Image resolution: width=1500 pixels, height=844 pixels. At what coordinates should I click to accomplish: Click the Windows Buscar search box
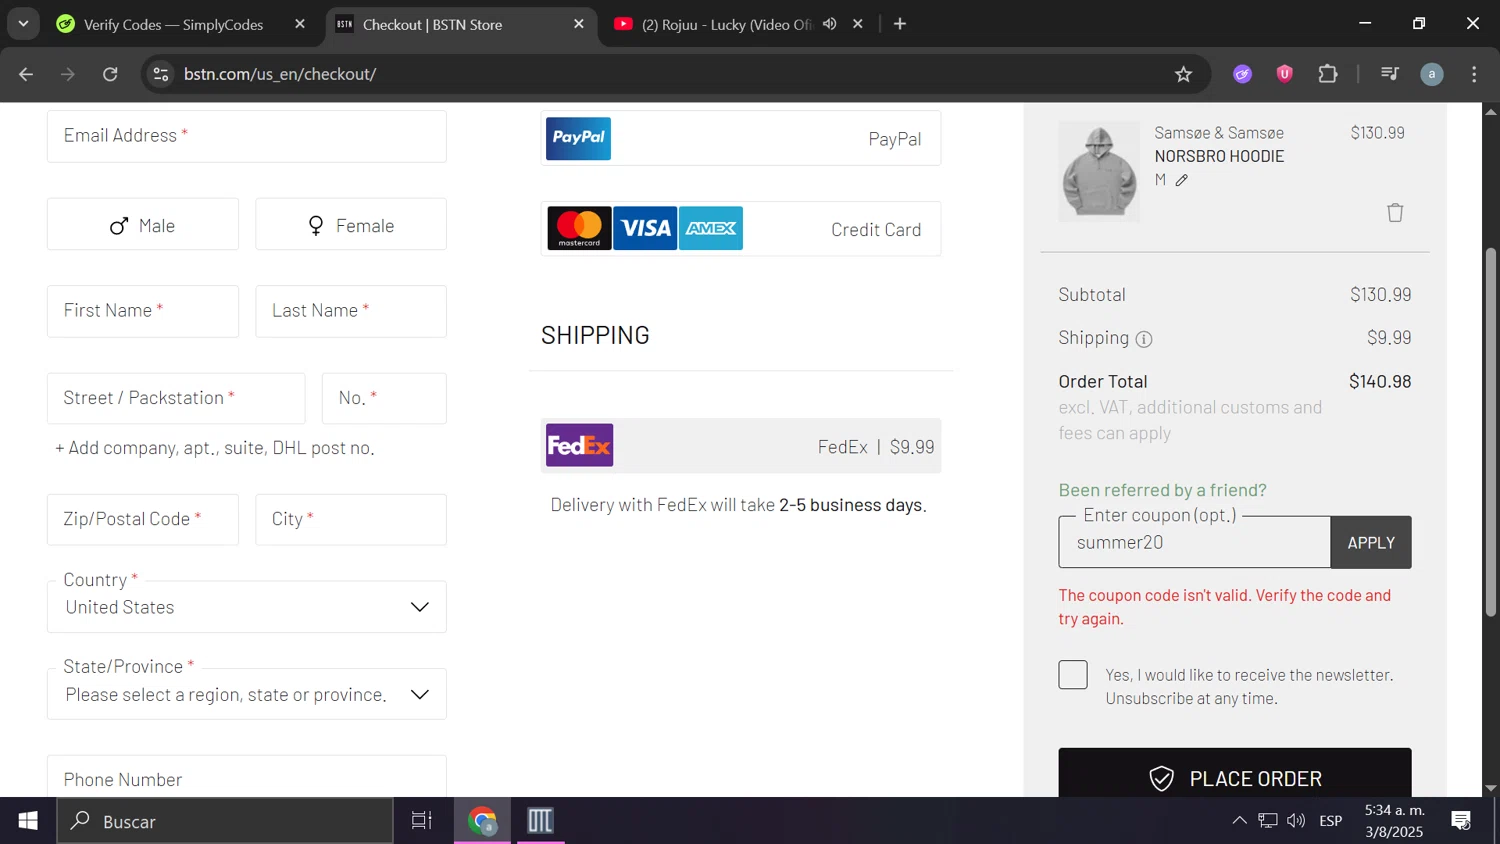(225, 821)
